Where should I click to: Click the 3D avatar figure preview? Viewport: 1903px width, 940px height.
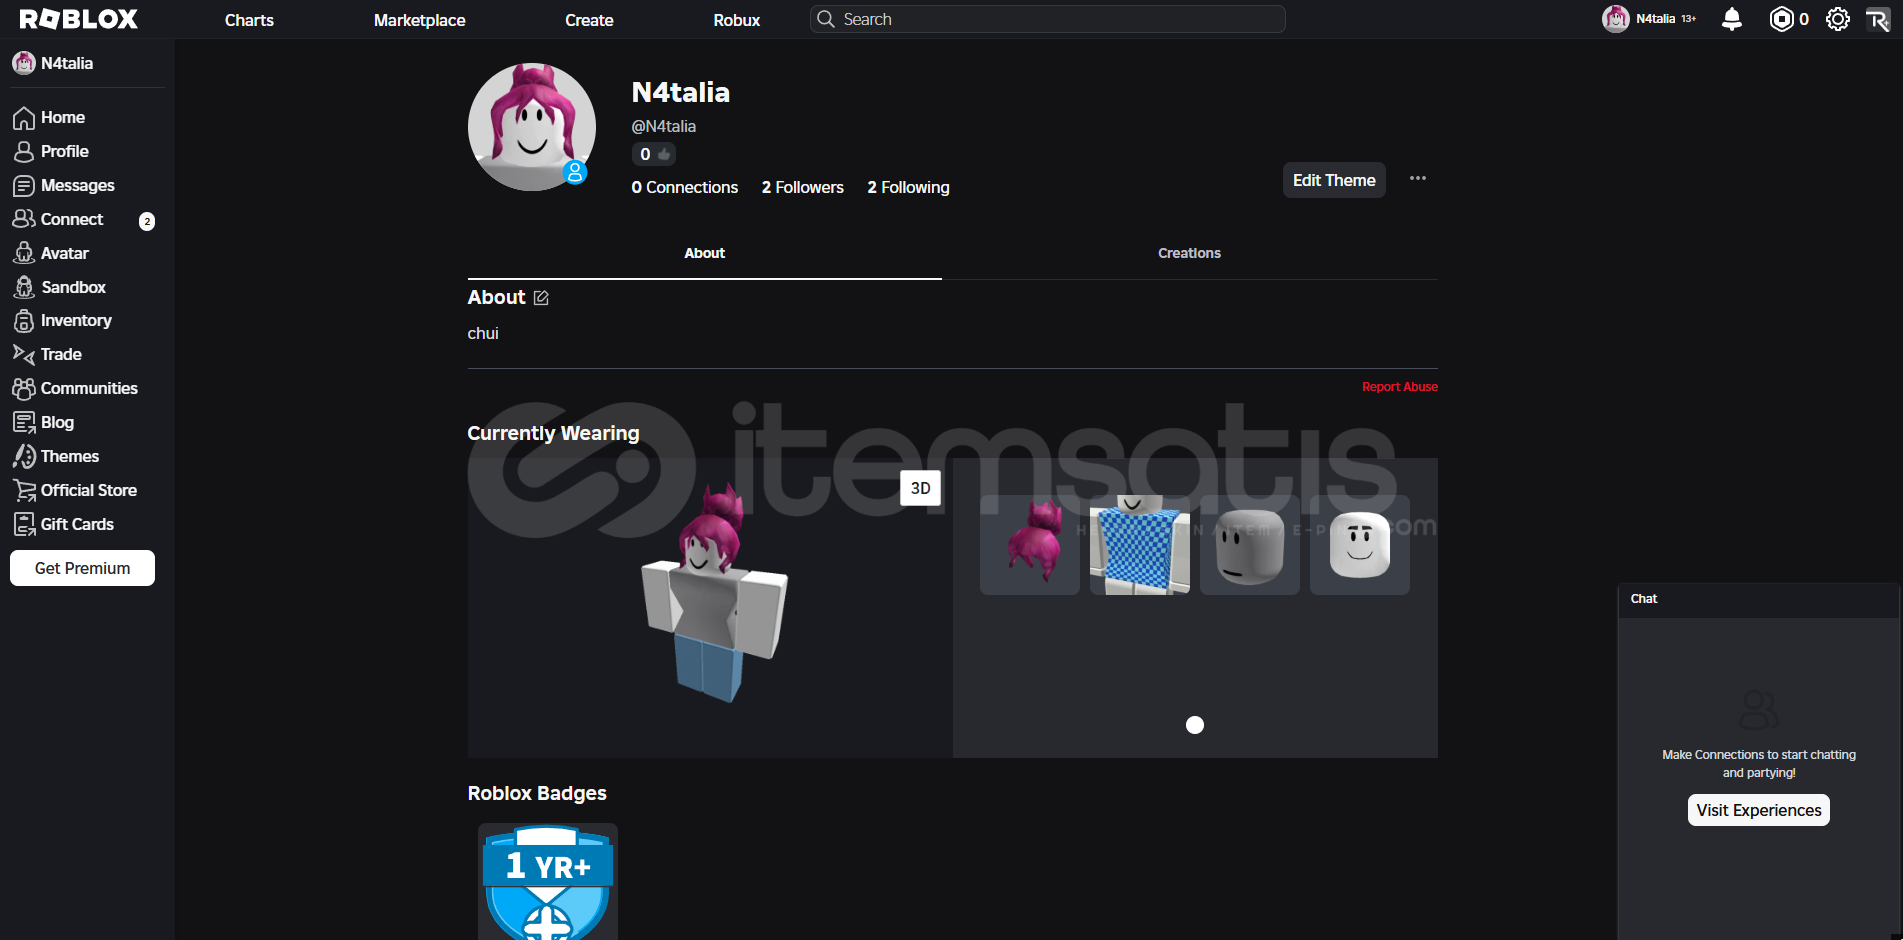click(714, 593)
